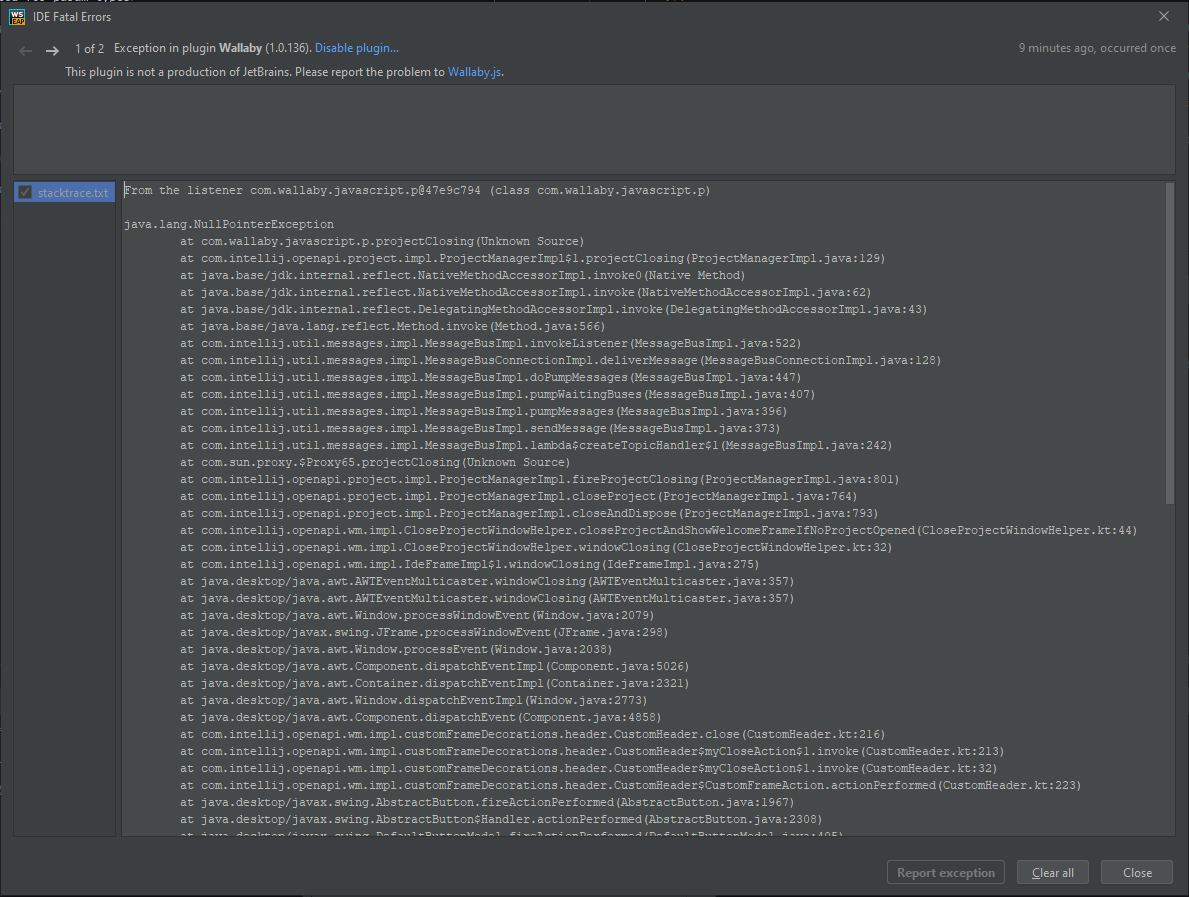The image size is (1189, 897).
Task: Click the 'From the listener com.wallaby.javascript.p' line
Action: [x=417, y=190]
